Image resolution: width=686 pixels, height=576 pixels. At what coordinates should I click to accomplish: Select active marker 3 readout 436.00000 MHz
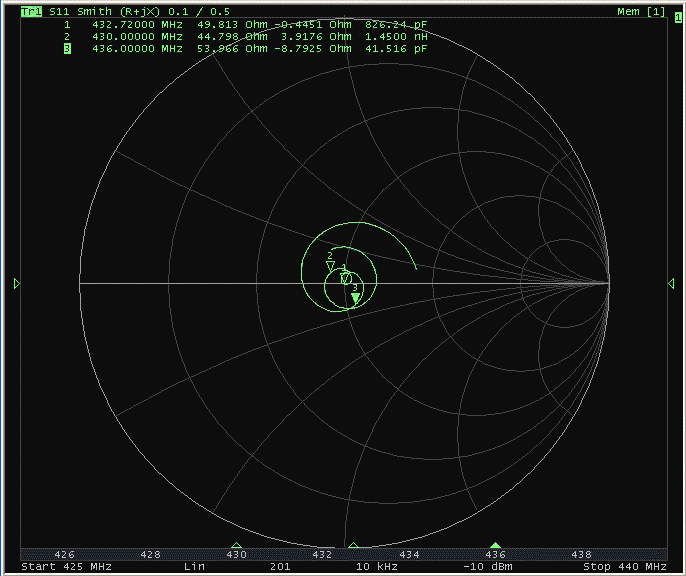click(245, 49)
